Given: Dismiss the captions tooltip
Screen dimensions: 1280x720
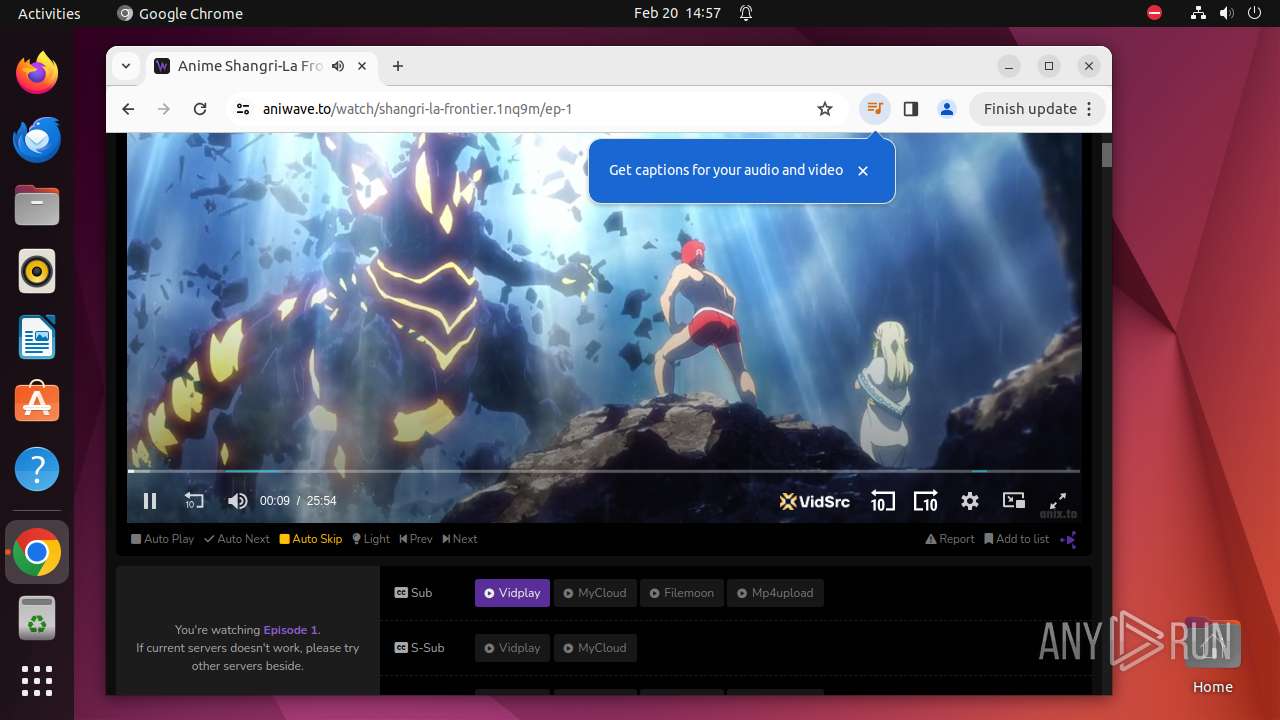Looking at the screenshot, I should pyautogui.click(x=863, y=171).
